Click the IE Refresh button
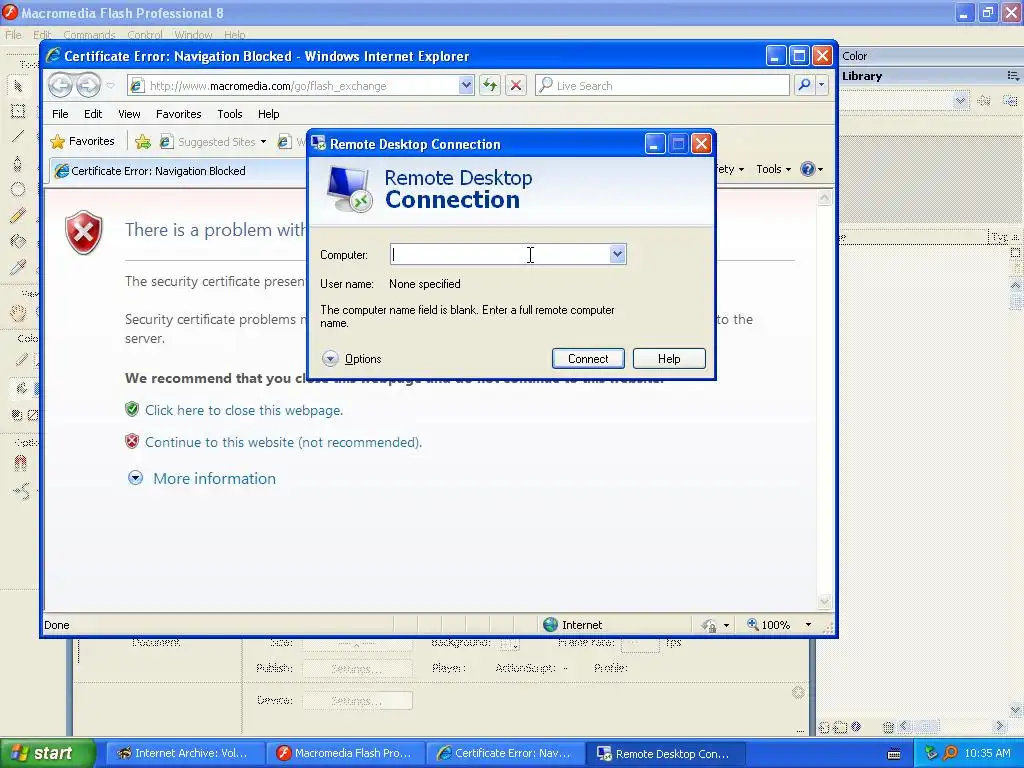The image size is (1024, 768). coord(490,86)
